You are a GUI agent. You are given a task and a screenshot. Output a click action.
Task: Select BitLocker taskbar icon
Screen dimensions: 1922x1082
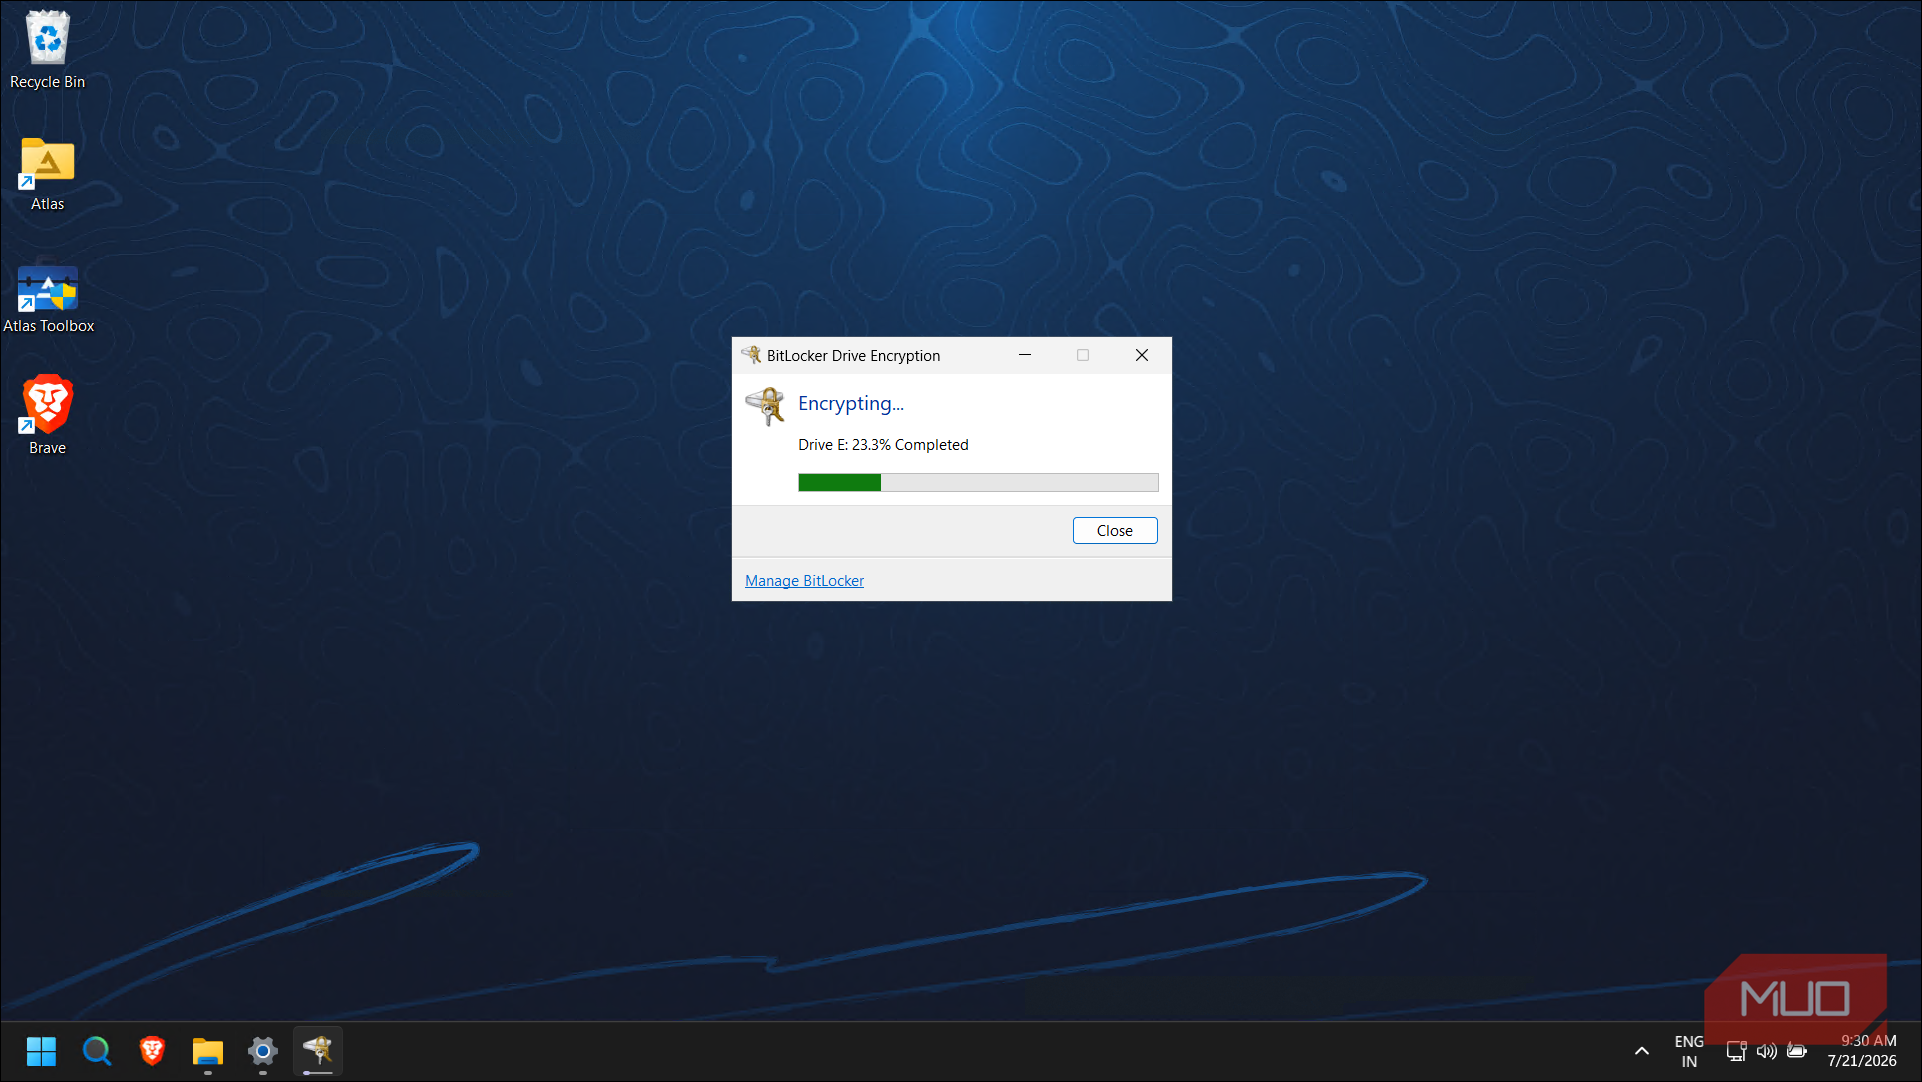(318, 1051)
